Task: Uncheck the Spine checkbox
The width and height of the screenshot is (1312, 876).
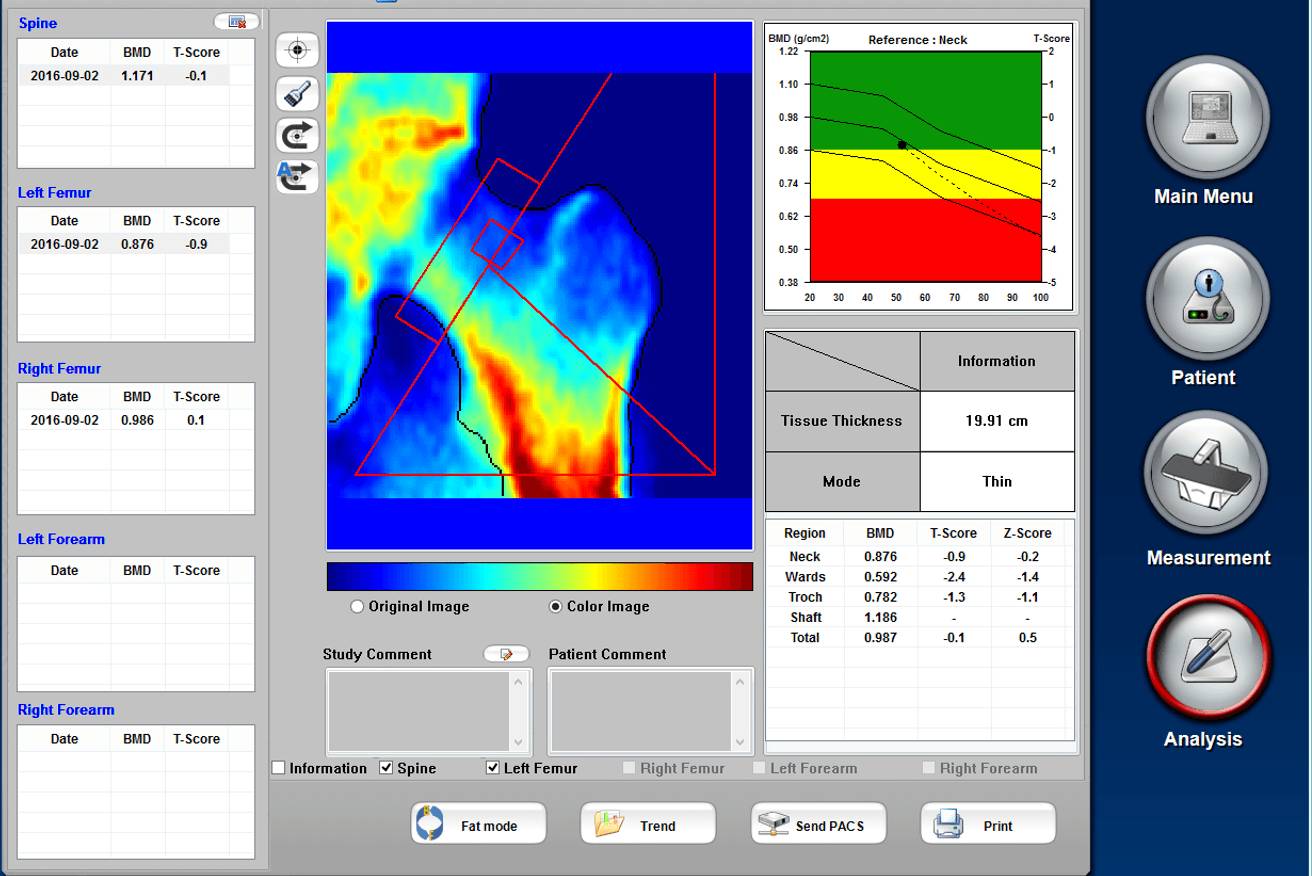Action: (386, 768)
